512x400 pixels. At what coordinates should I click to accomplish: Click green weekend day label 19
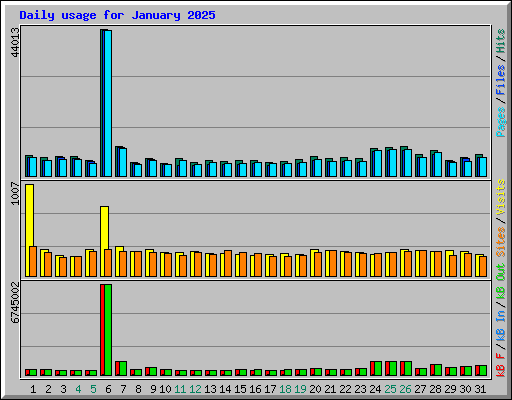(x=300, y=389)
